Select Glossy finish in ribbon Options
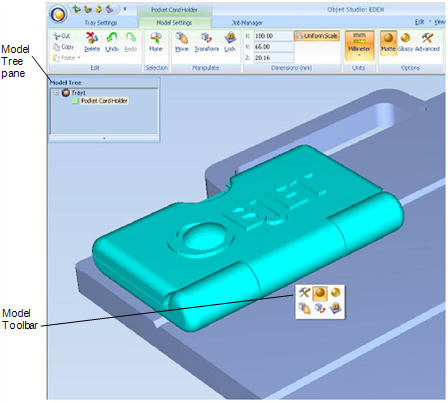 (x=406, y=42)
